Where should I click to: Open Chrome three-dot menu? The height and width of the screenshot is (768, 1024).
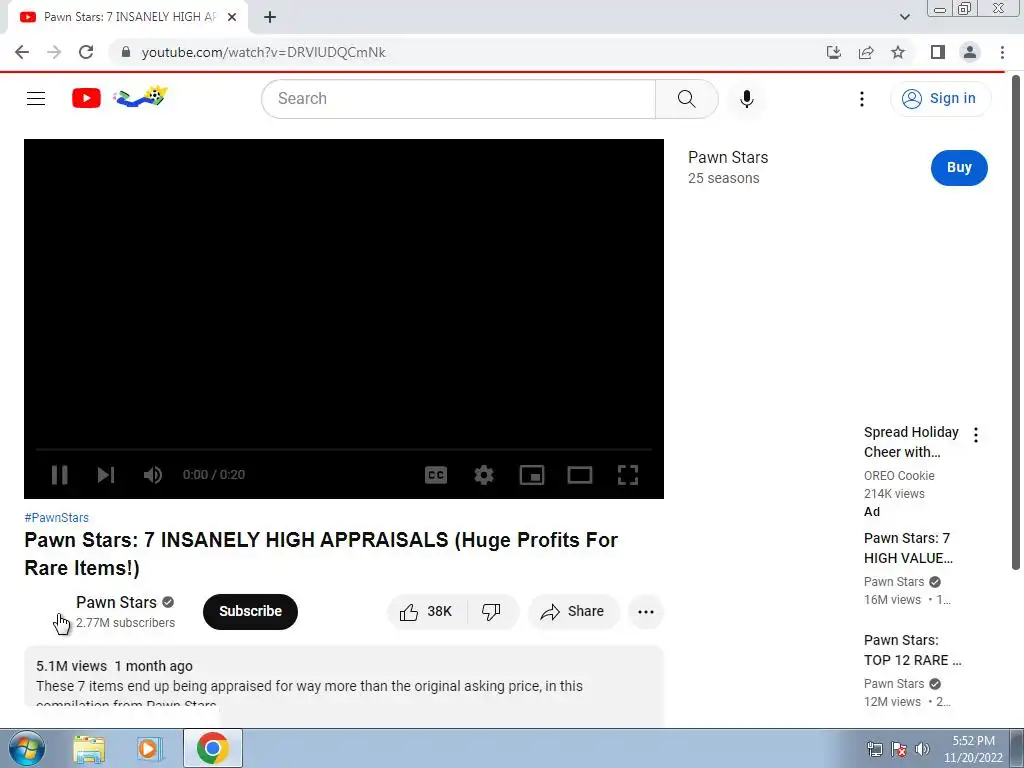point(1002,52)
